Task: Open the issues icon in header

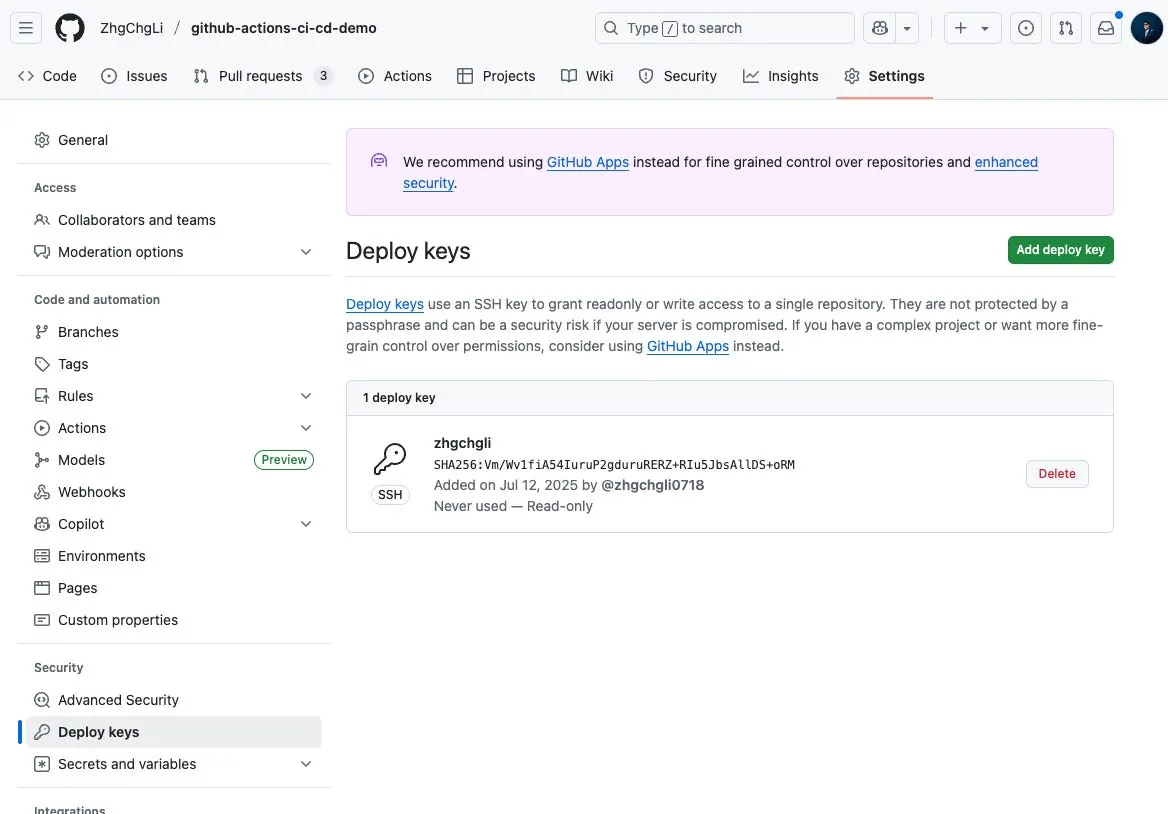Action: click(x=1025, y=28)
